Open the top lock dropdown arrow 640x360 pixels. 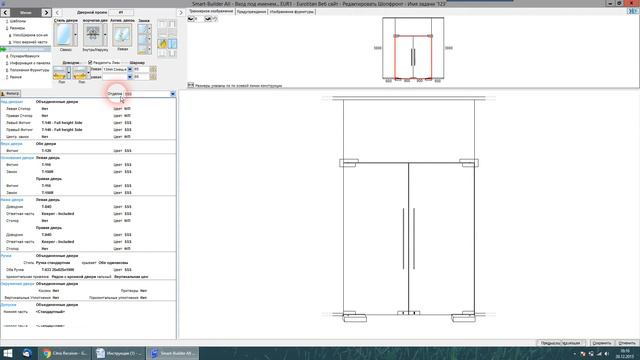[x=149, y=29]
